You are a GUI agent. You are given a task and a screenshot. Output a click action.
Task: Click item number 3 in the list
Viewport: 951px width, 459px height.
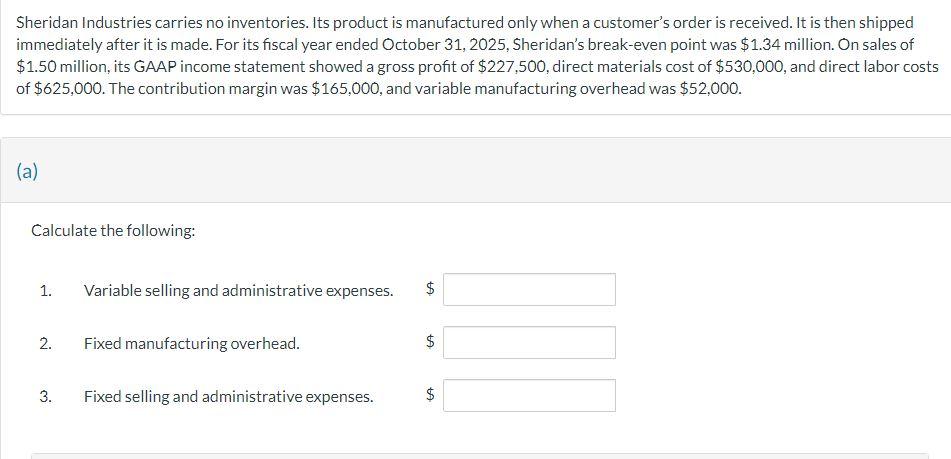45,396
